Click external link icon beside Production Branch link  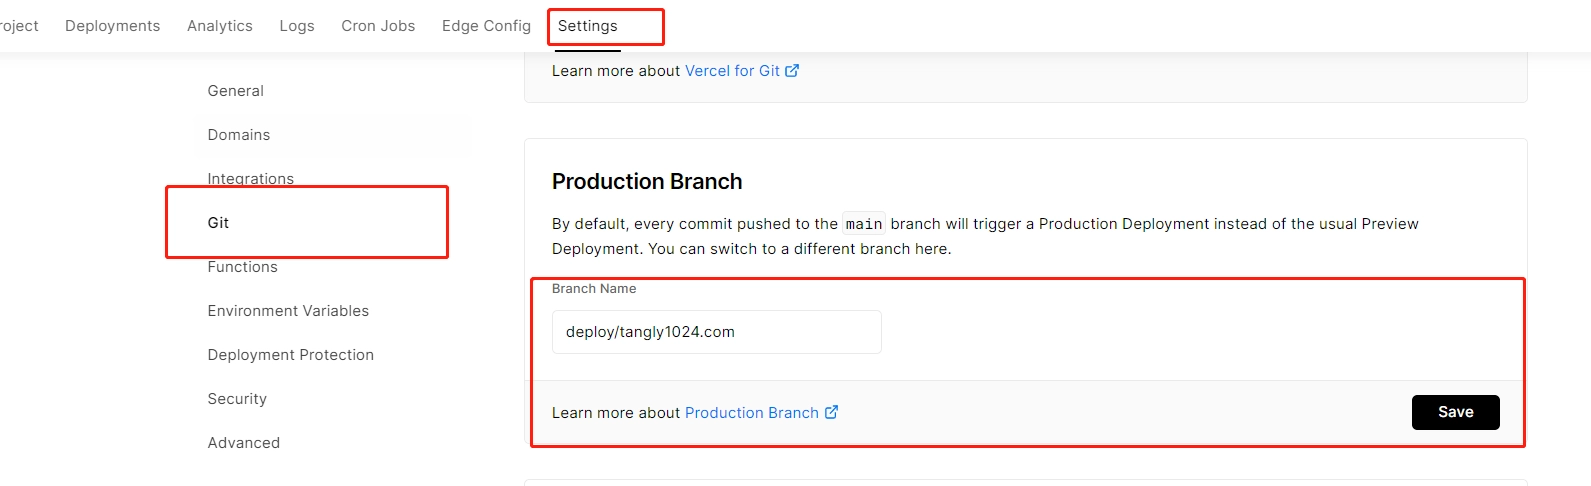click(x=831, y=412)
